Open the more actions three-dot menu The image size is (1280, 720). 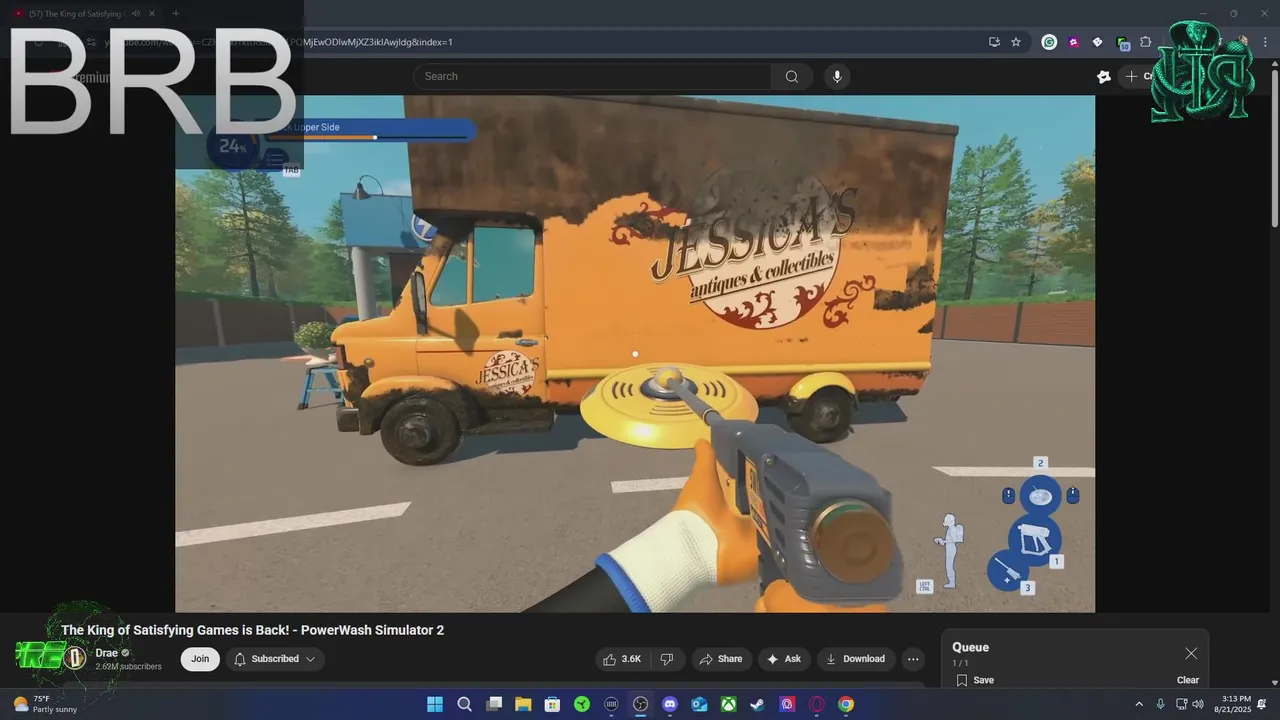point(912,659)
